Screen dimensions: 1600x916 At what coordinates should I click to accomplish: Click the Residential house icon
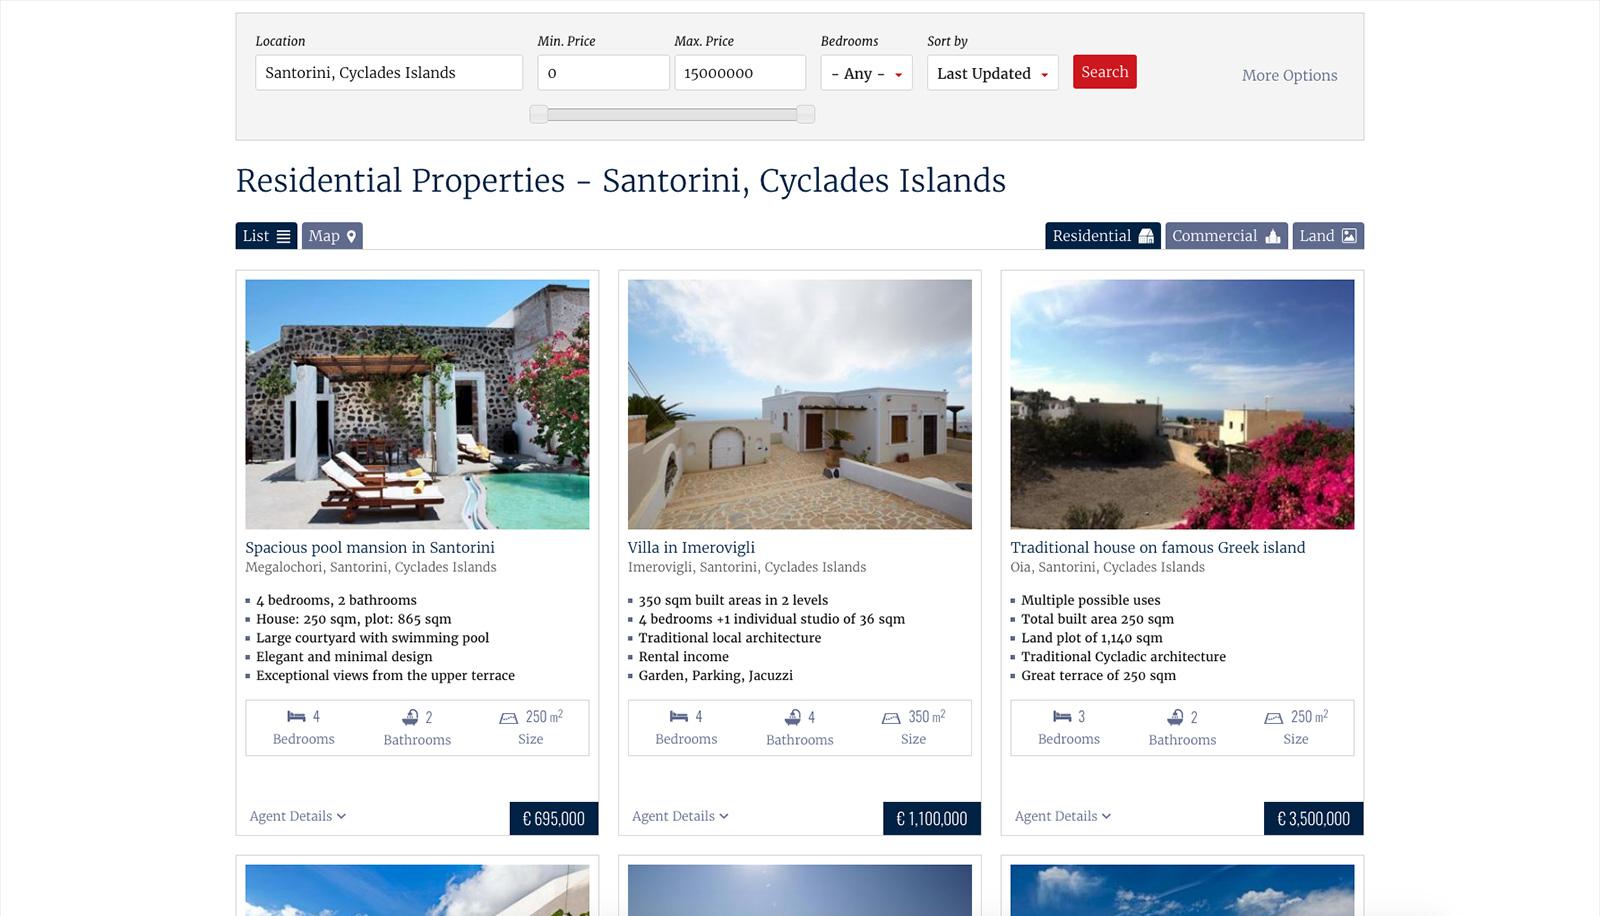pyautogui.click(x=1146, y=236)
